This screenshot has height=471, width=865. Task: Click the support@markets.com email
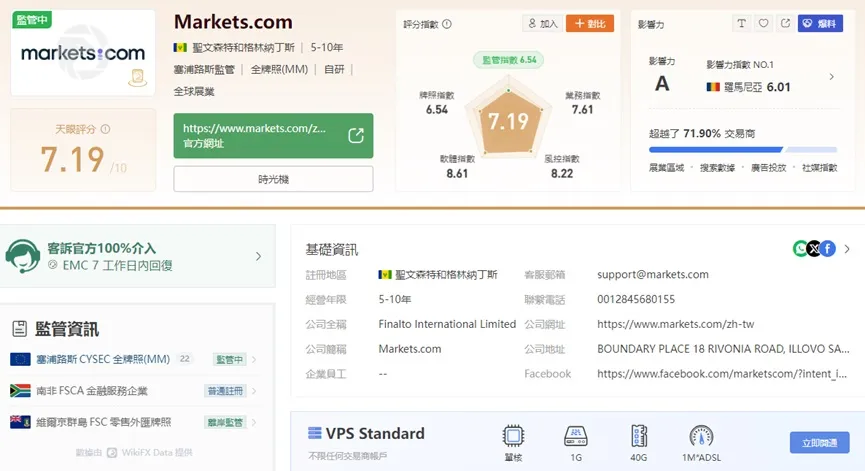653,275
